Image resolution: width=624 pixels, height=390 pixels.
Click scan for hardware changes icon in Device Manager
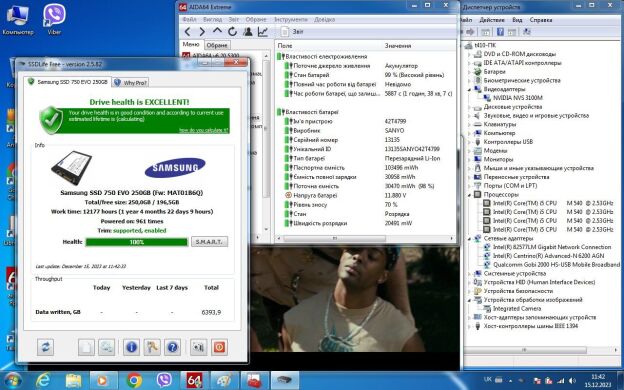[527, 32]
